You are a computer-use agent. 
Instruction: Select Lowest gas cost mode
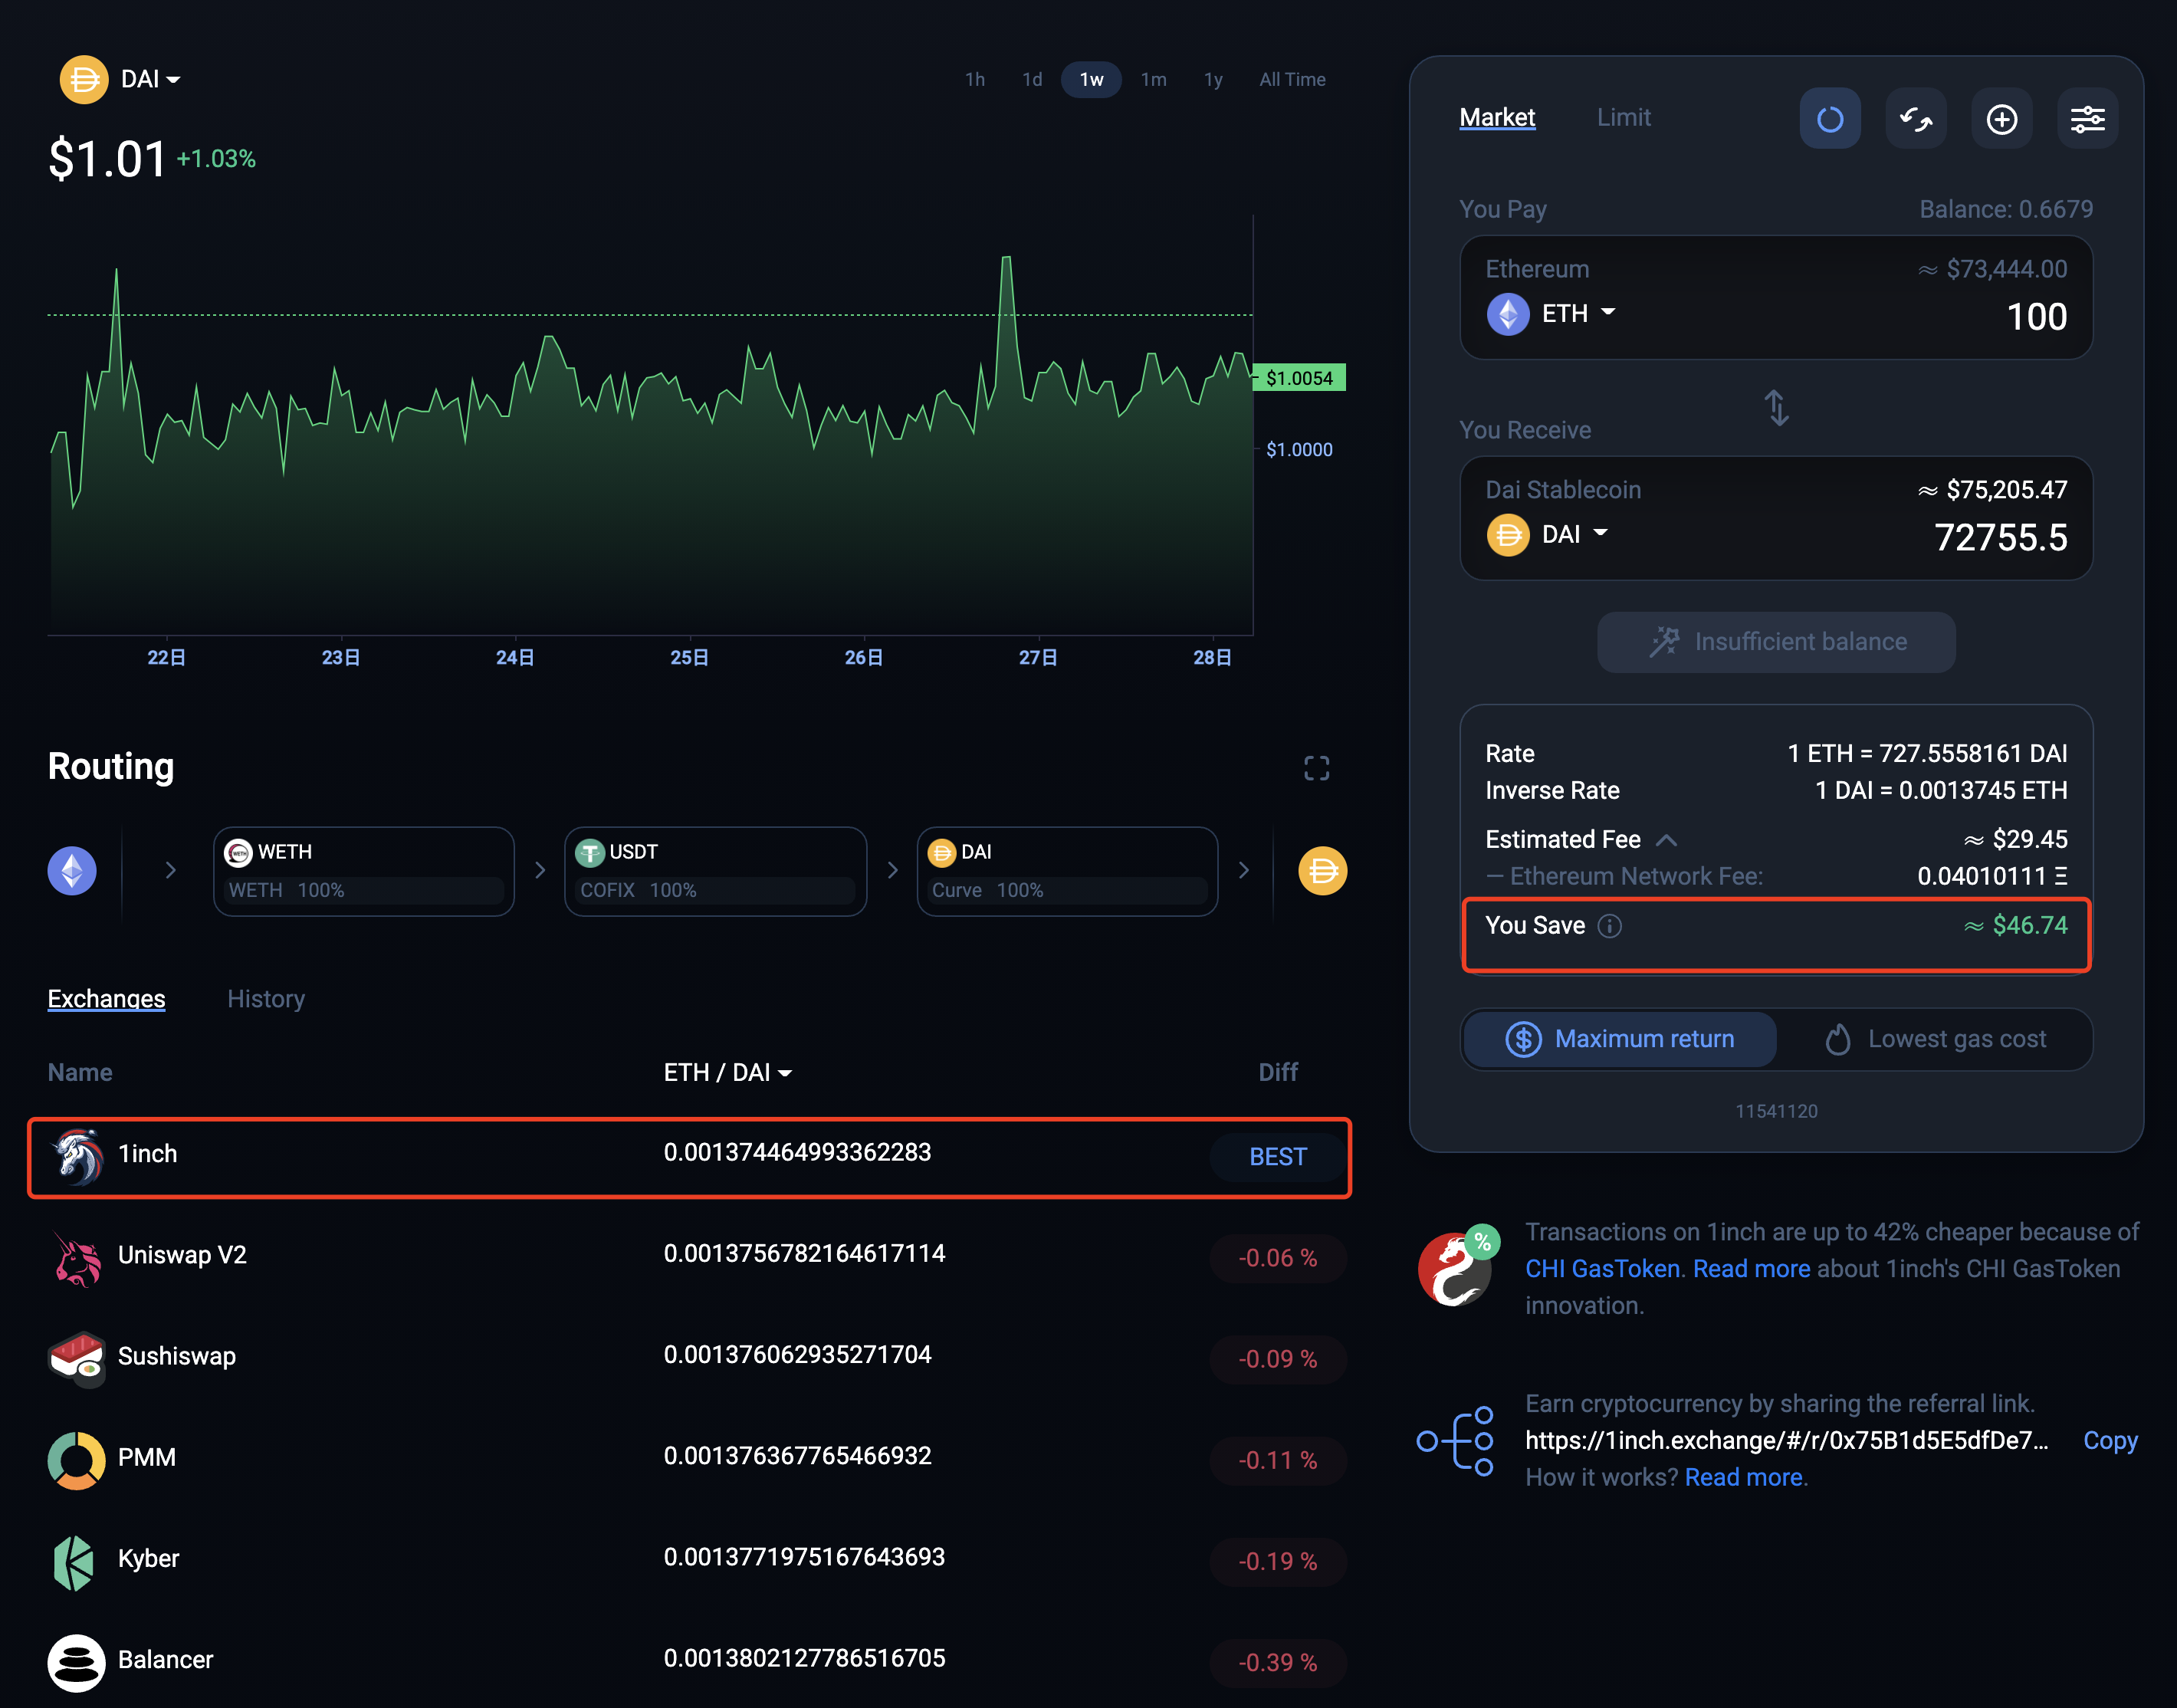[1935, 1039]
